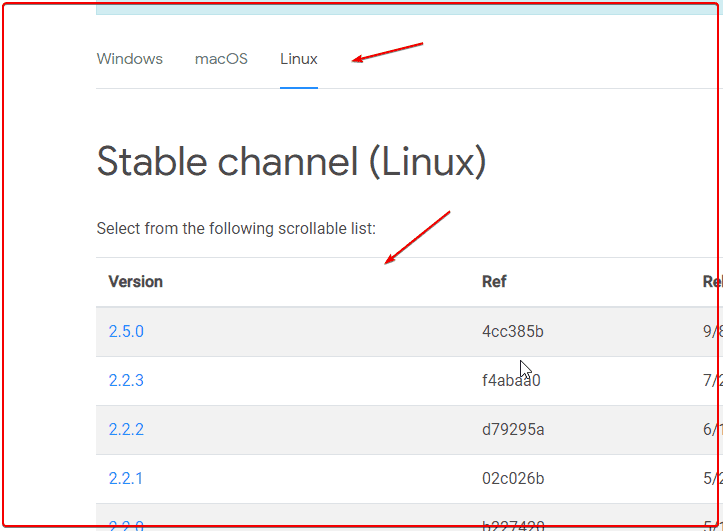Select the ref hash 4cc385b
This screenshot has height=531, width=723.
513,331
